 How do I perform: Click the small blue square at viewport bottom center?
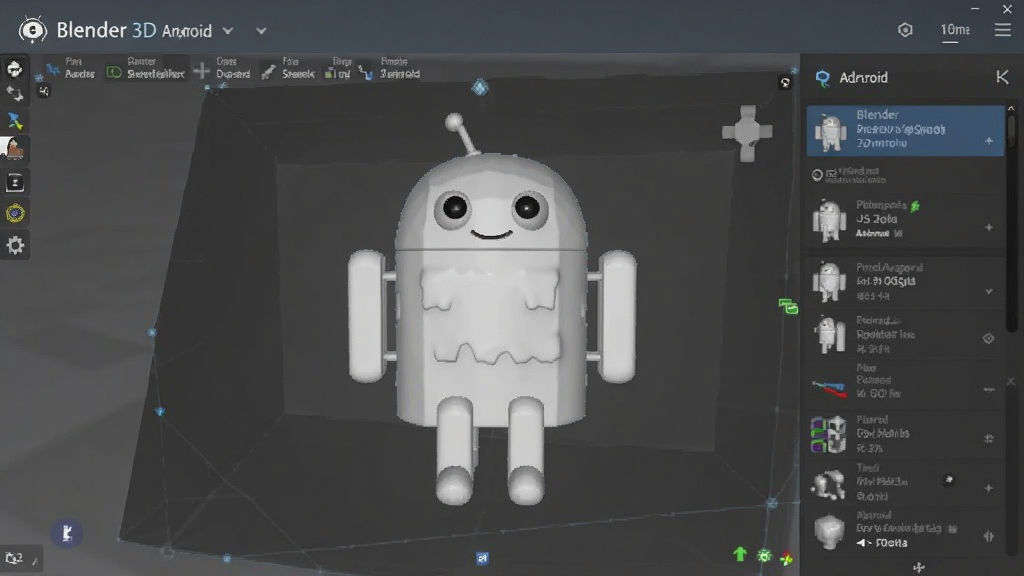coord(482,558)
